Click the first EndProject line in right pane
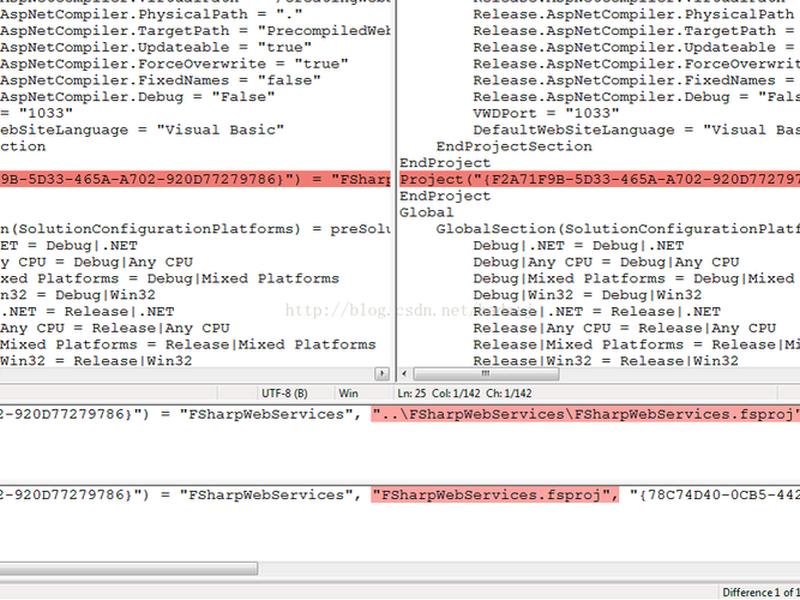Screen dimensions: 800x600 pyautogui.click(x=445, y=163)
